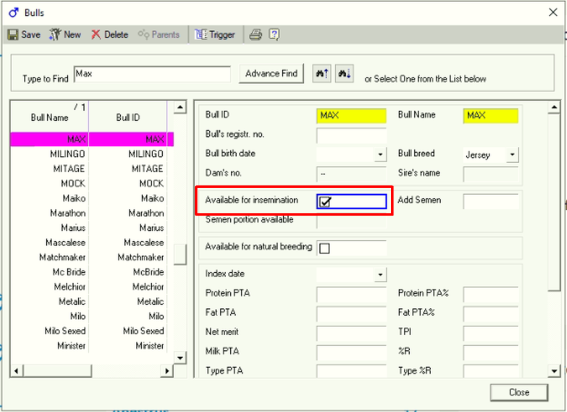Sort list by Bull ID column header

[x=128, y=117]
